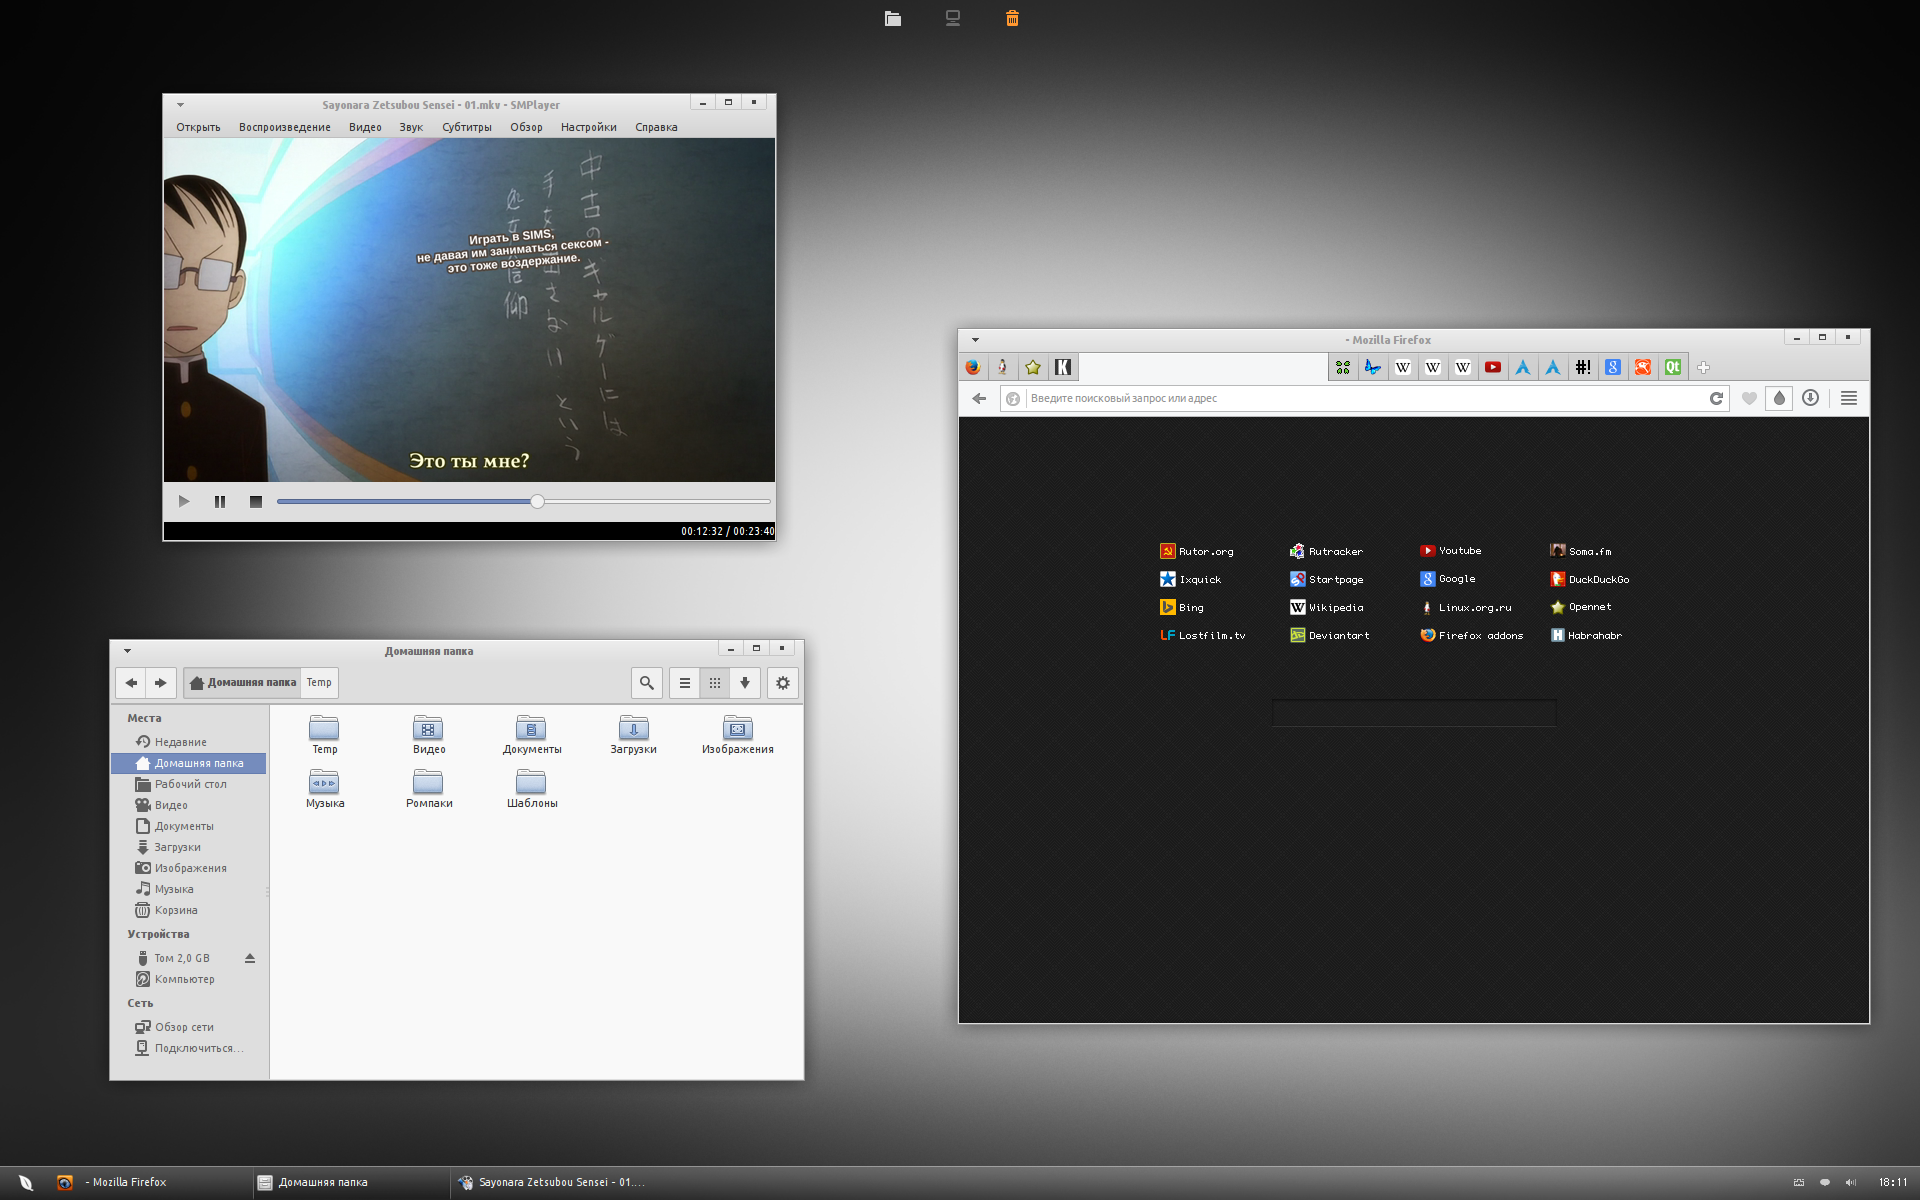Image resolution: width=1920 pixels, height=1200 pixels.
Task: Click the SMPlayer seek bar handle
Action: (537, 501)
